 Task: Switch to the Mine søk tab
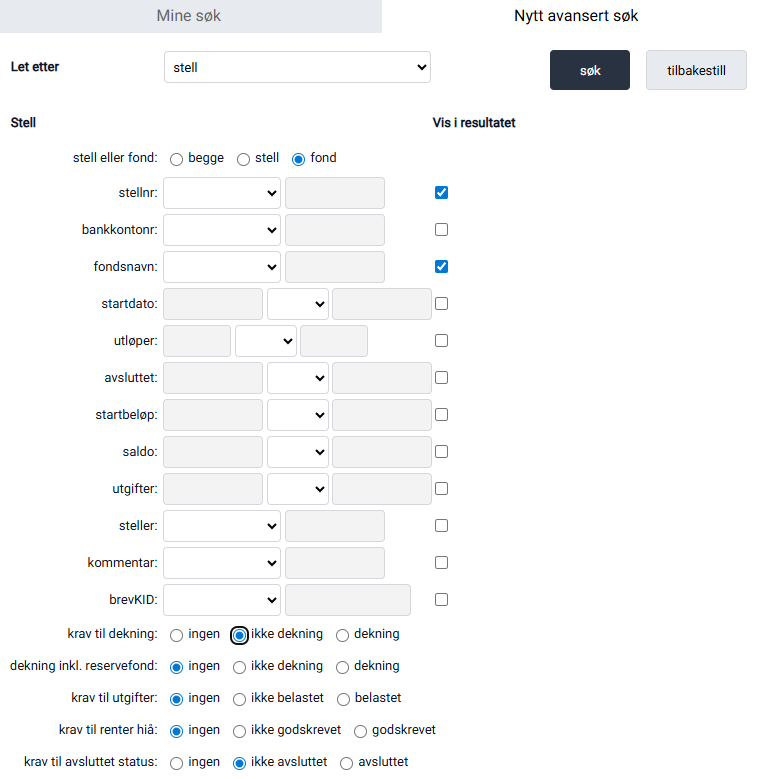click(x=189, y=16)
